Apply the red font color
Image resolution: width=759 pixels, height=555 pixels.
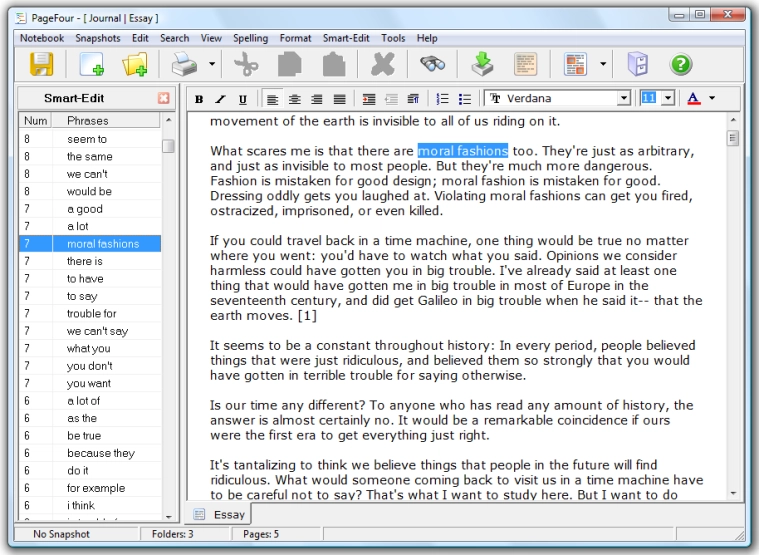point(694,99)
